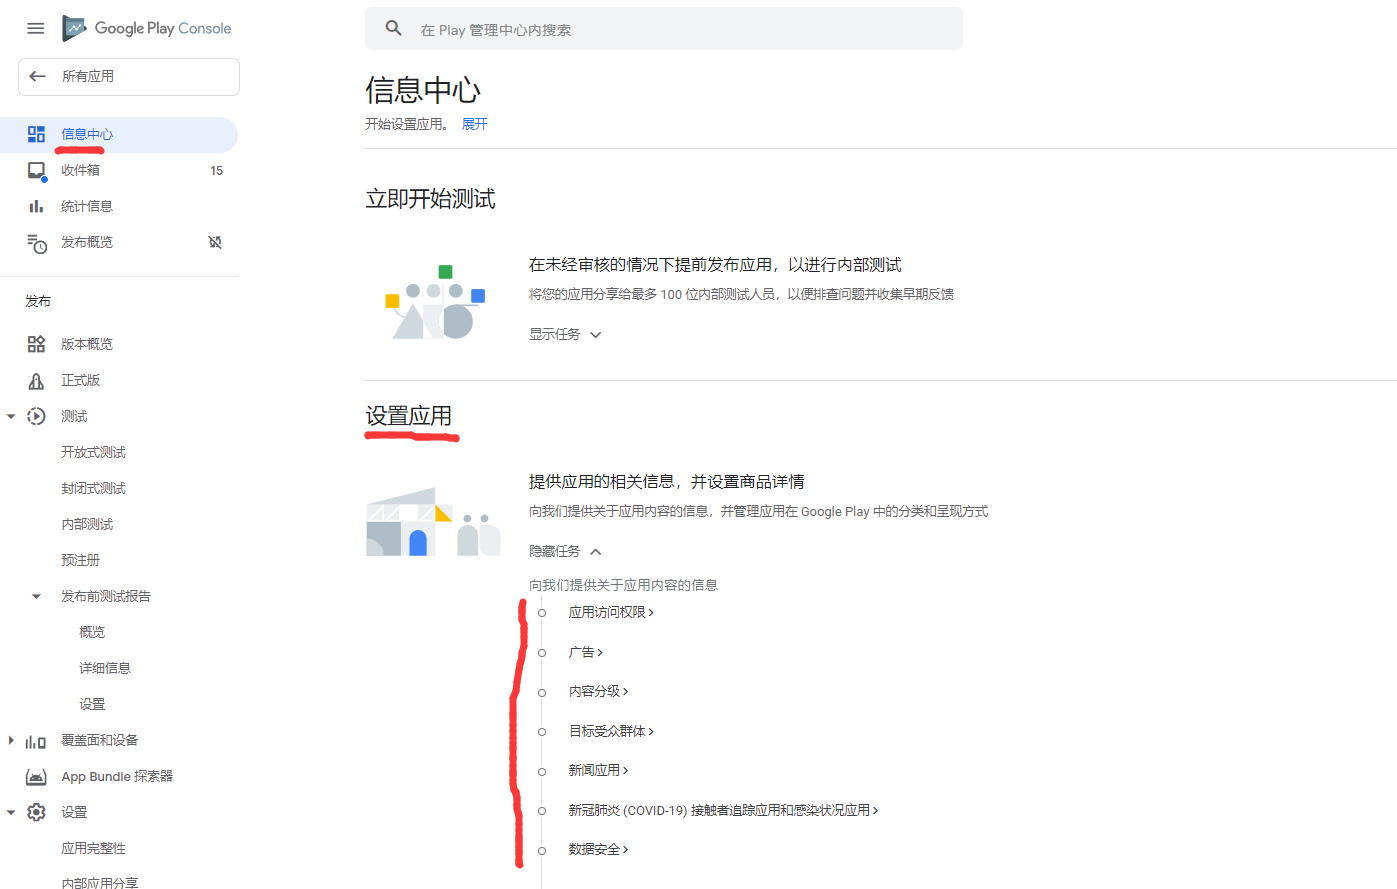Collapse the 隐藏任务 task list
Viewport: 1397px width, 889px height.
click(595, 550)
